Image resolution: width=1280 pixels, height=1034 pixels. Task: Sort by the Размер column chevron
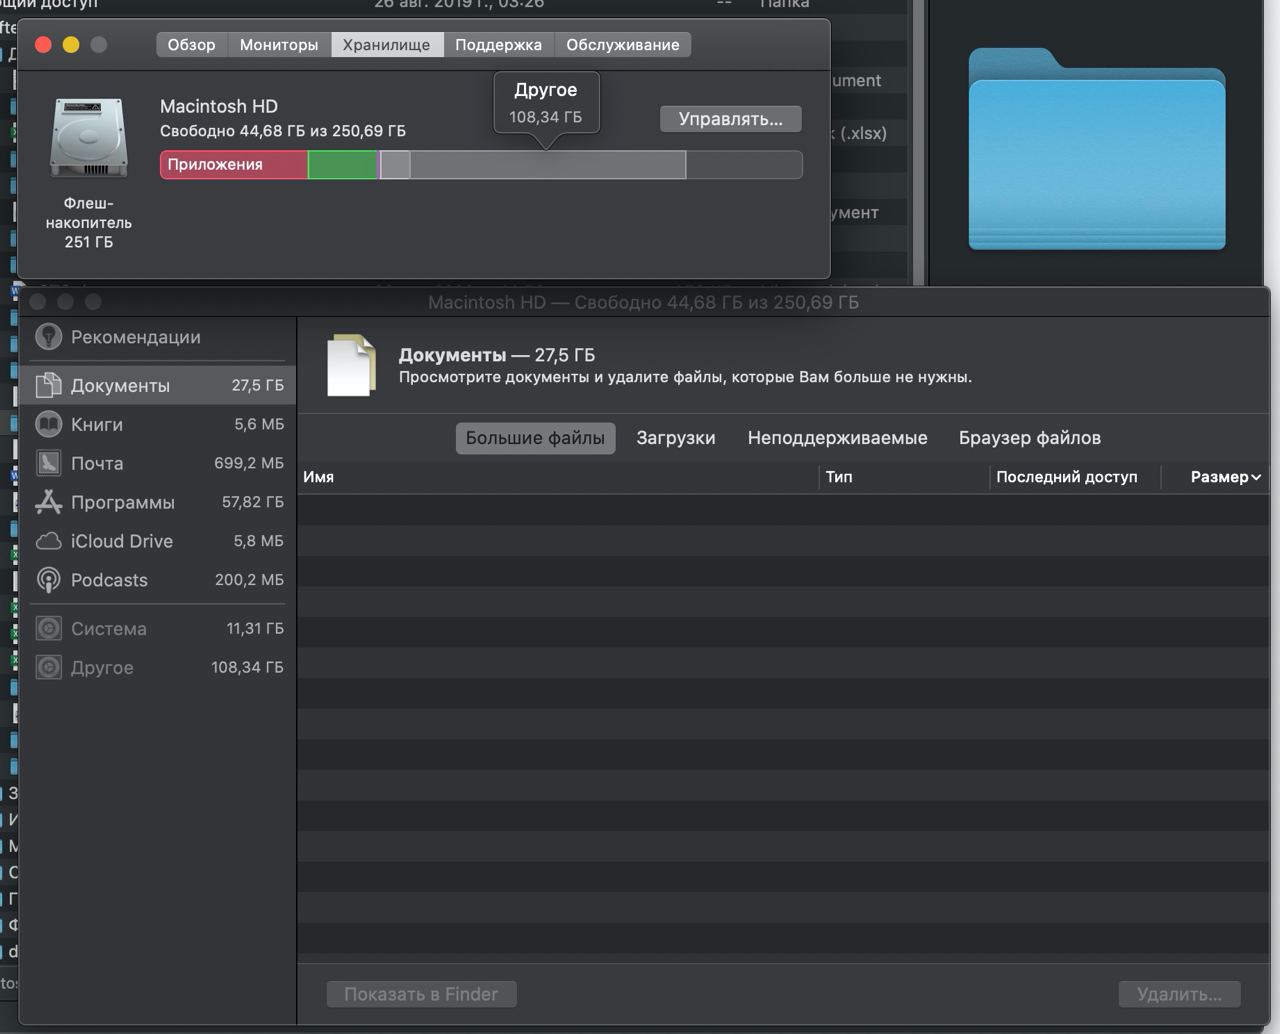[x=1256, y=477]
